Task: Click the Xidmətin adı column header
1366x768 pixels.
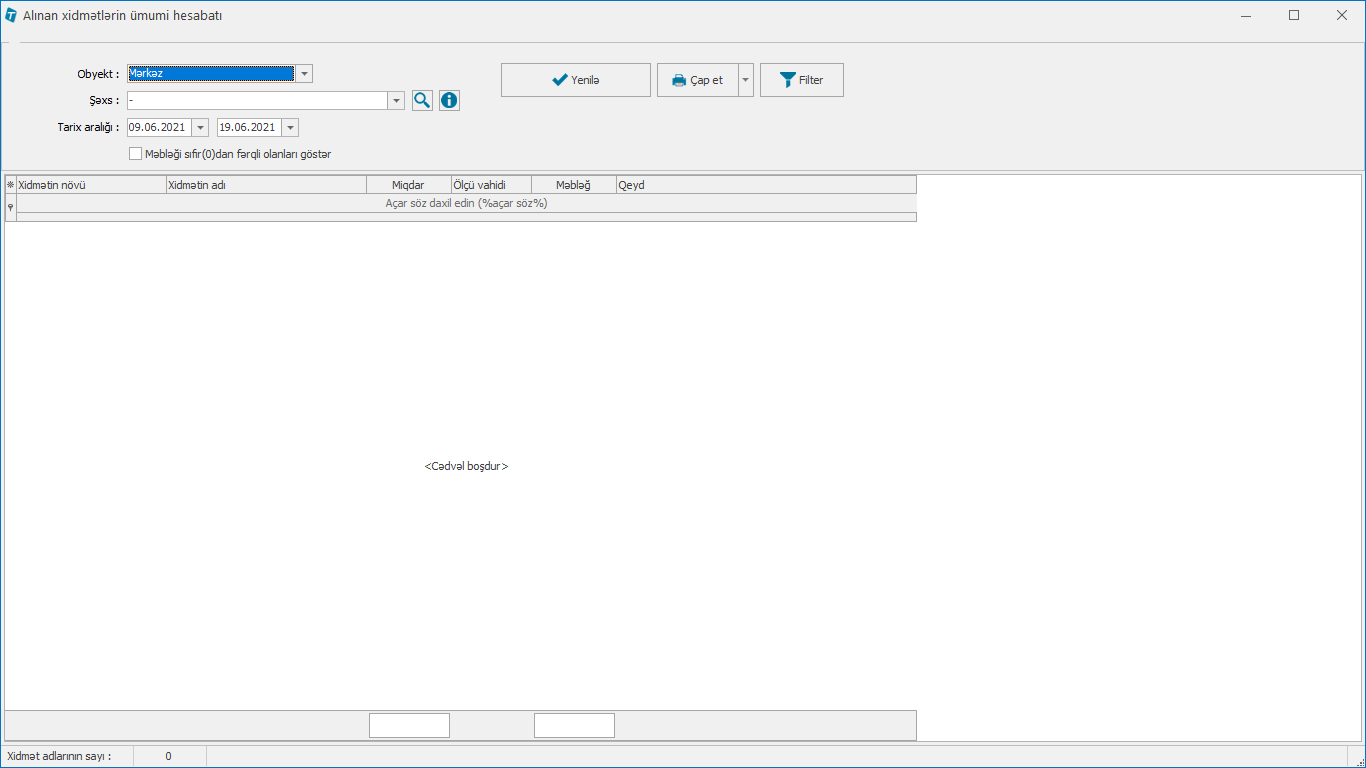Action: (x=265, y=185)
